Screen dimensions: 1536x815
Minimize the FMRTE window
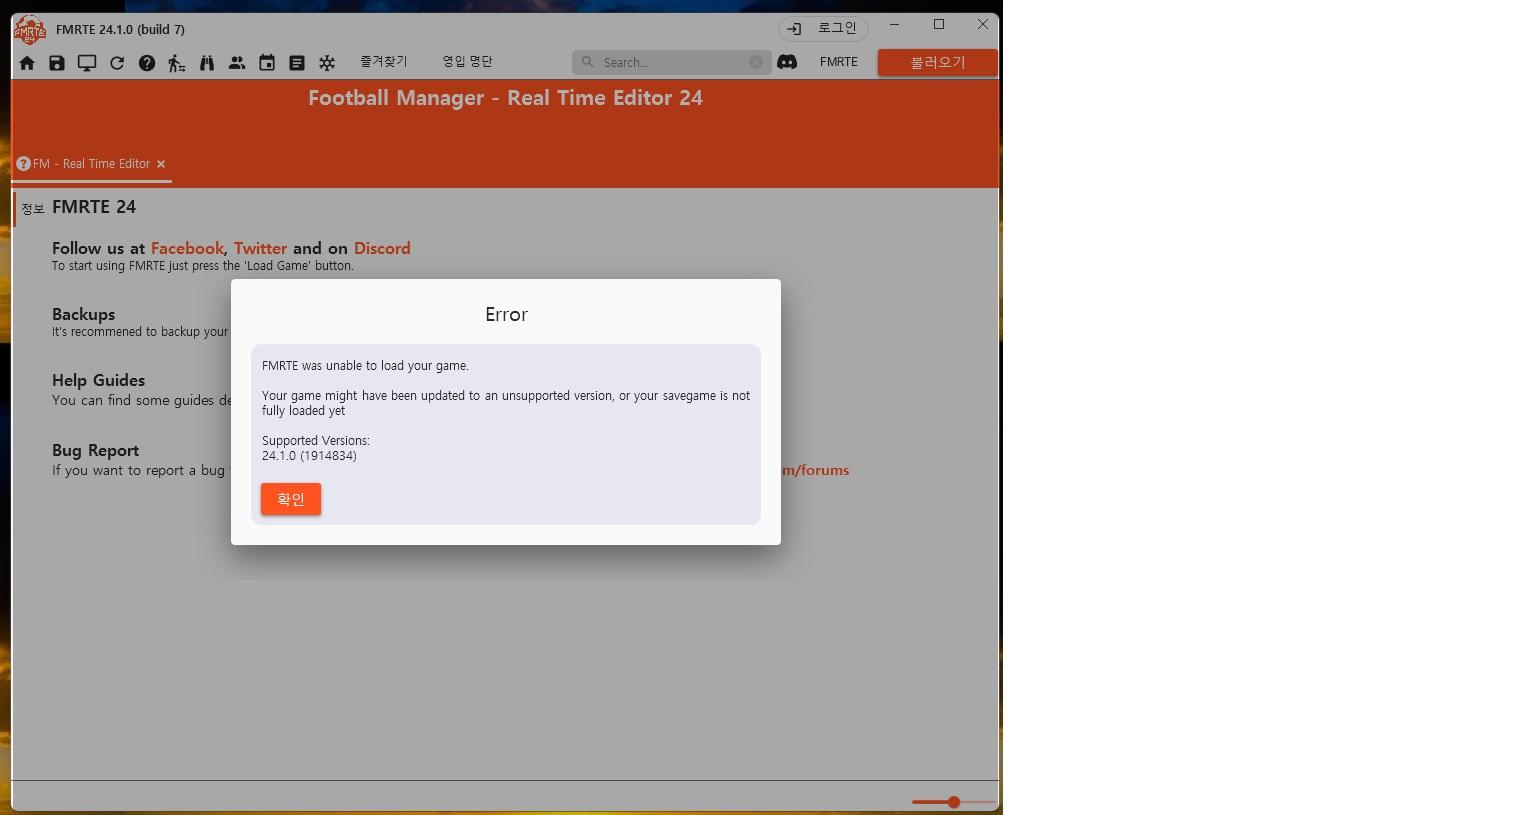[894, 25]
